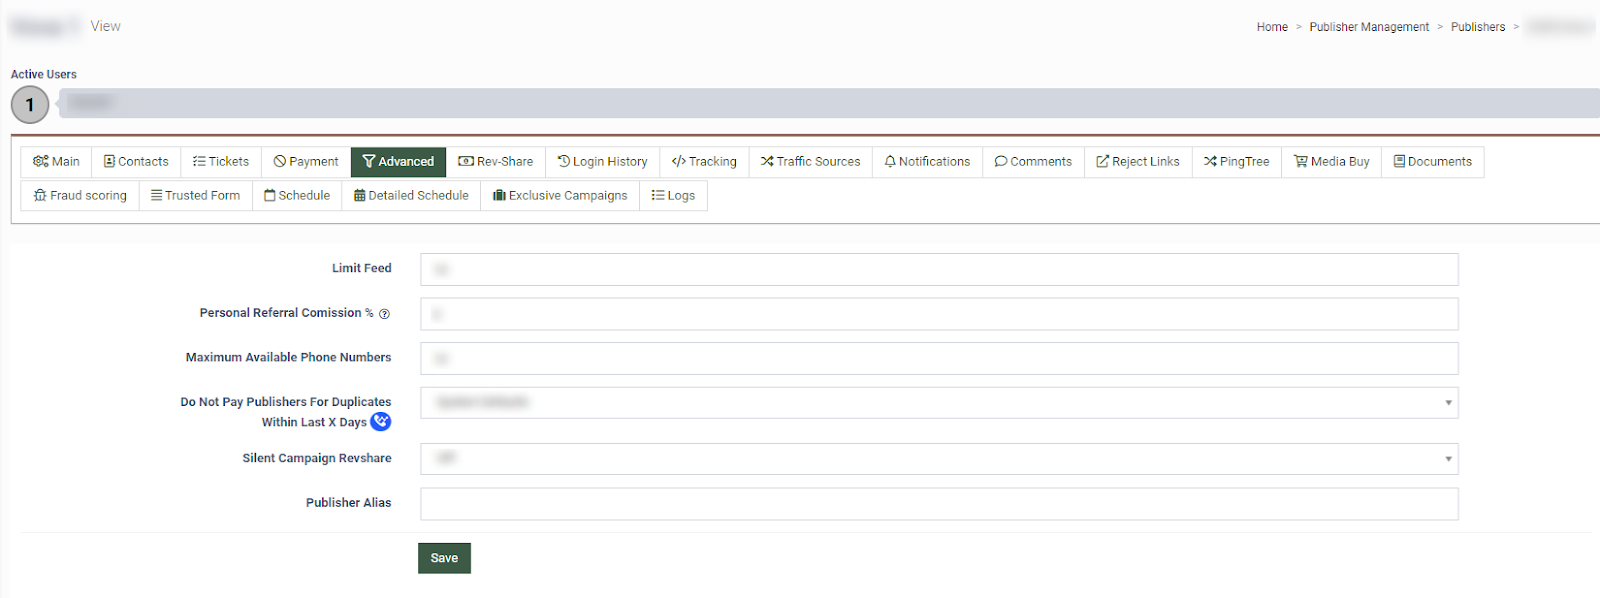Open the Tracking tab

click(x=704, y=162)
